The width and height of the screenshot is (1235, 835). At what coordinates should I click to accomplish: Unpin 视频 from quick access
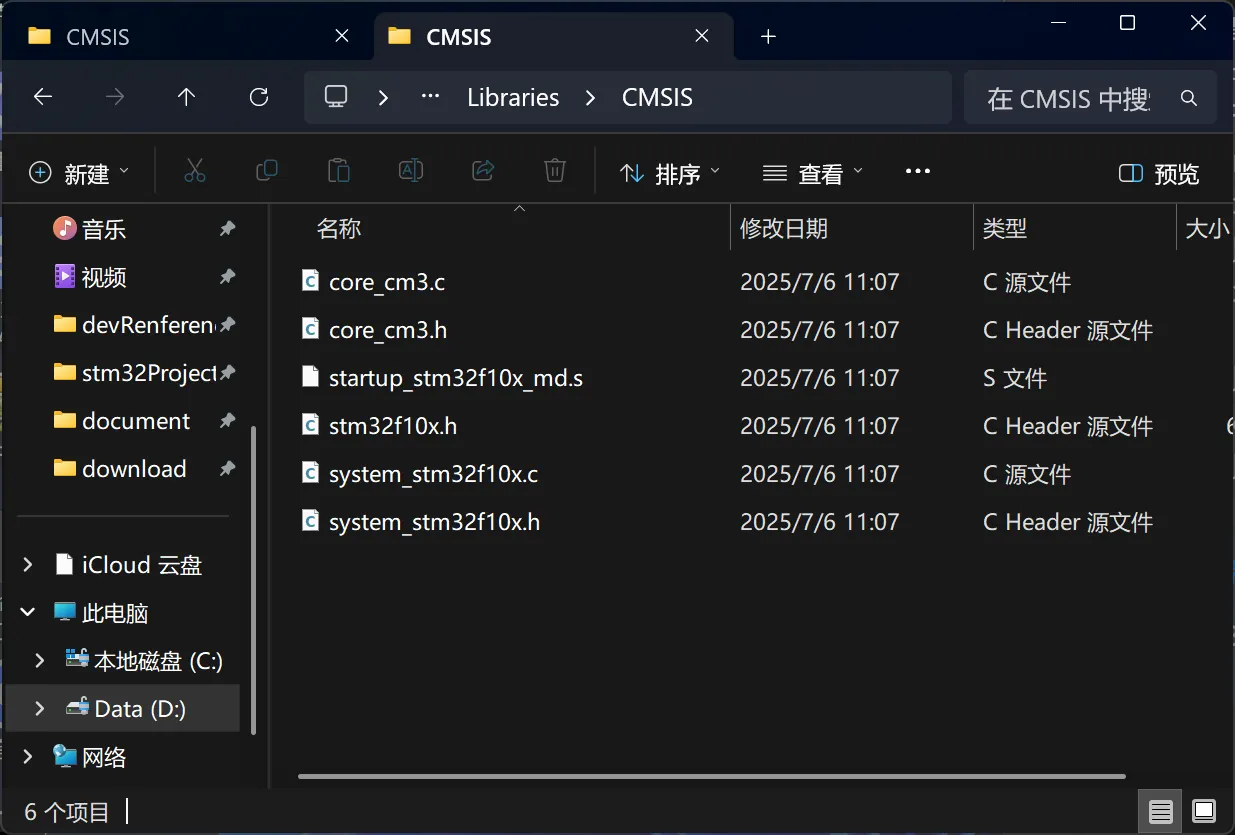228,277
